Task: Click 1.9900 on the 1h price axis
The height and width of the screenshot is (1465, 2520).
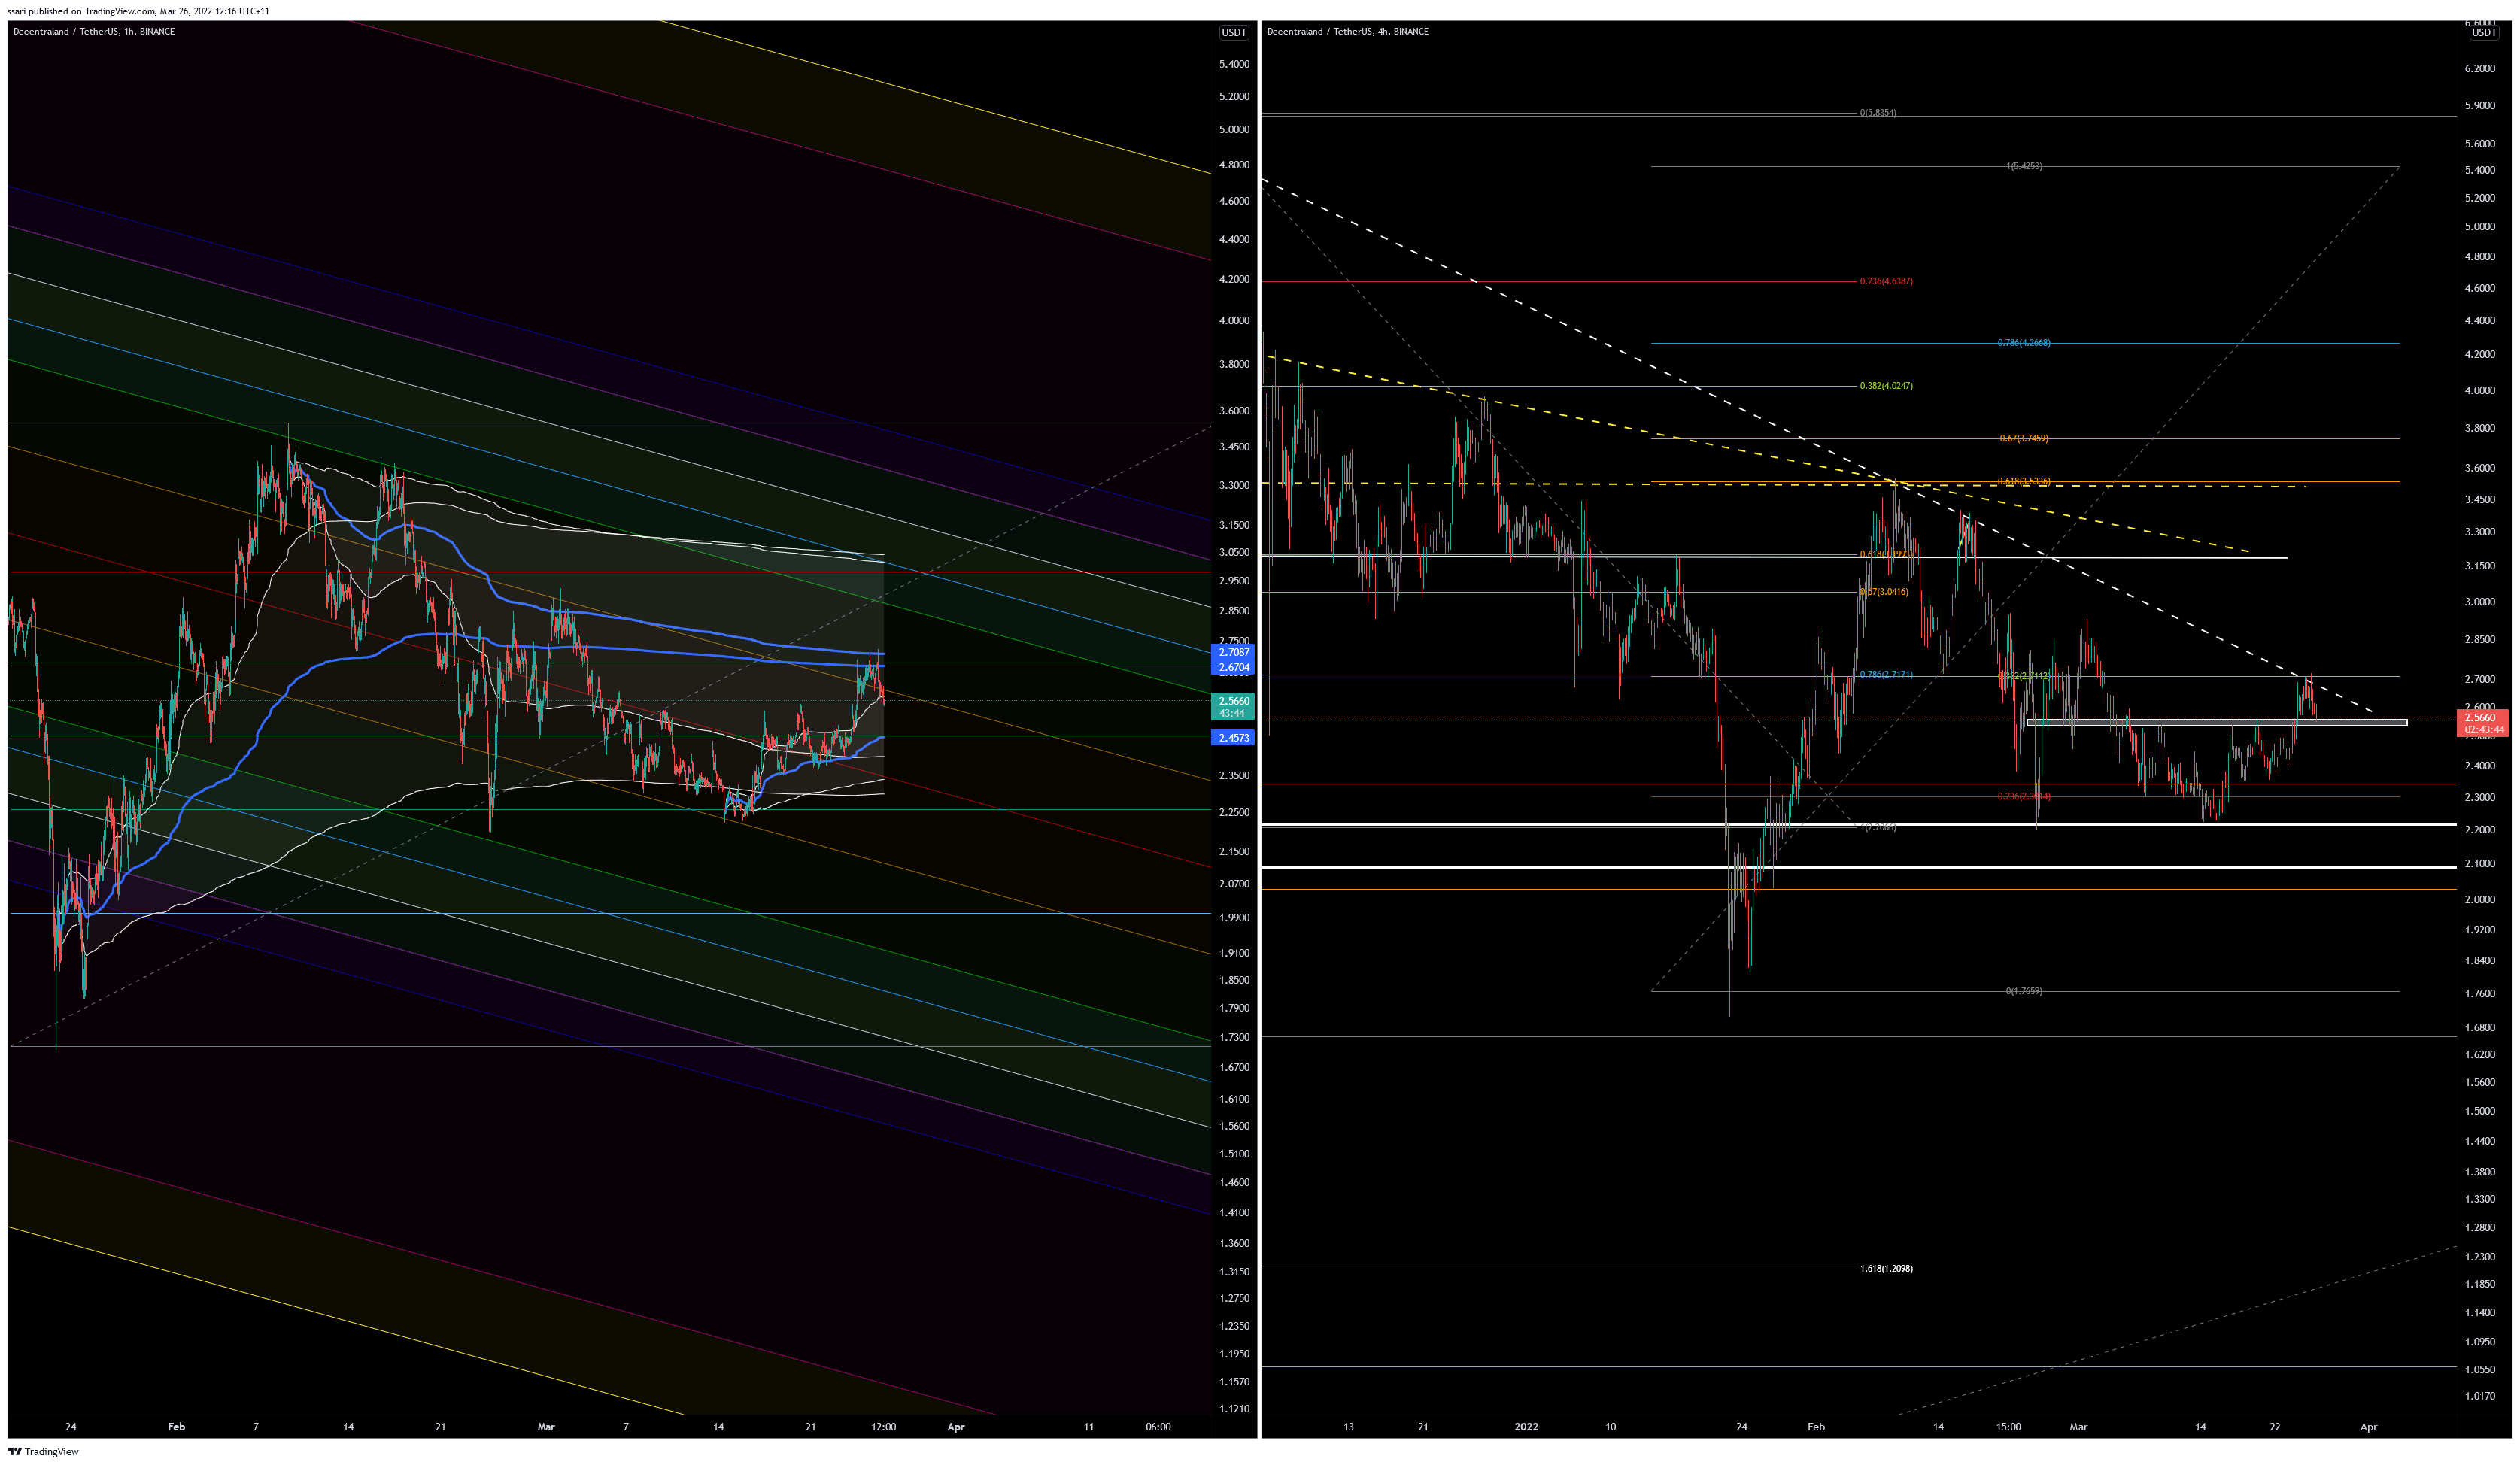Action: tap(1234, 918)
